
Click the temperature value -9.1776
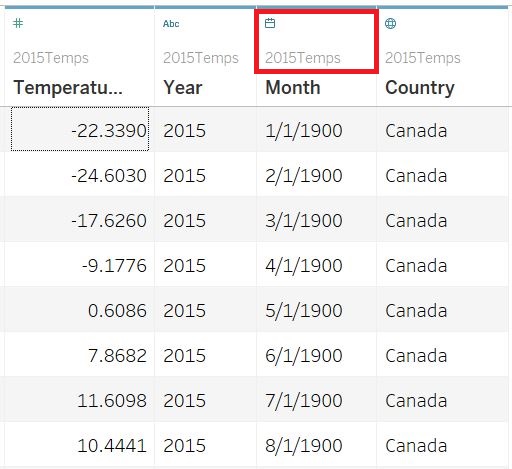114,265
